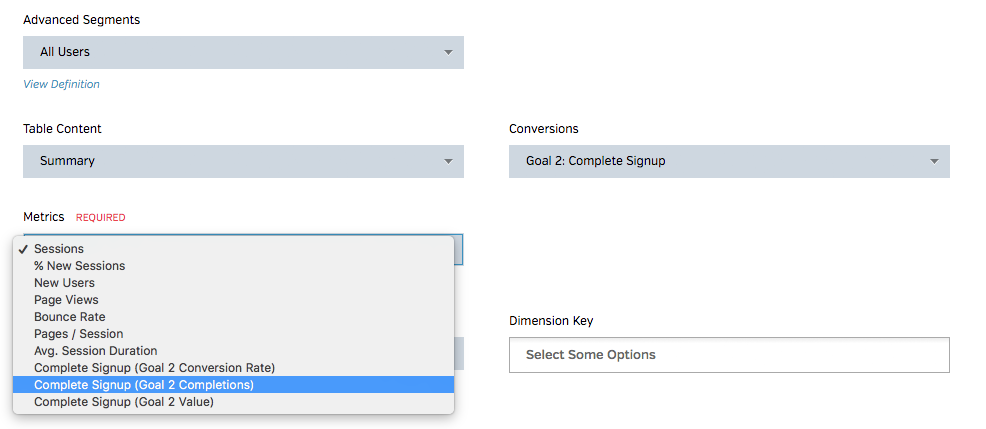Open the Advanced Segments All Users selector

pos(243,52)
